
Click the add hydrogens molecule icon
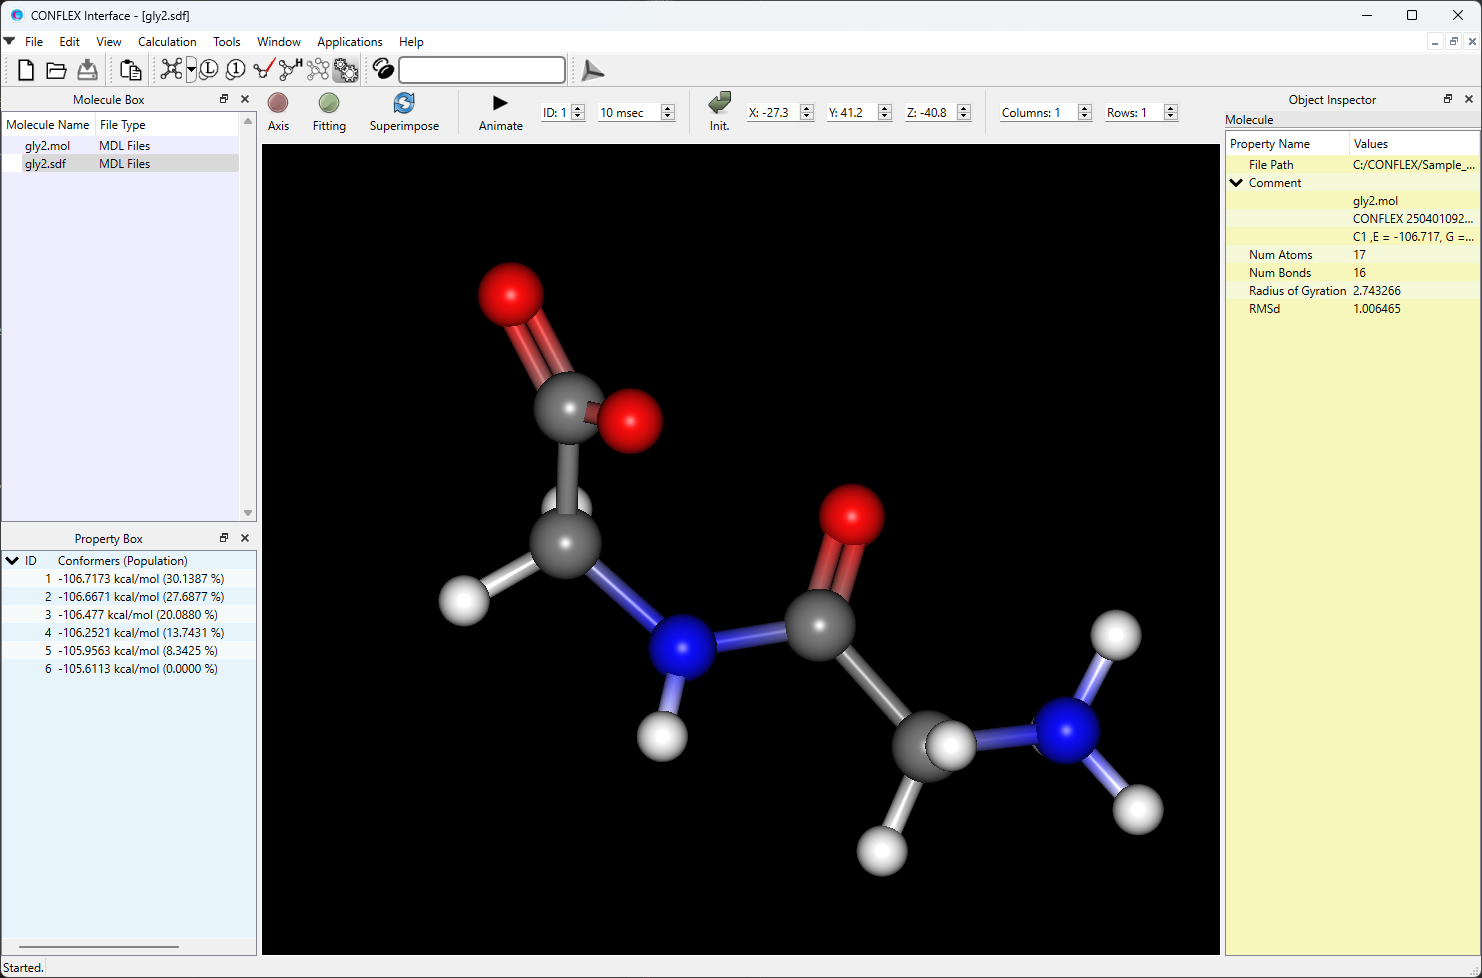click(x=290, y=69)
